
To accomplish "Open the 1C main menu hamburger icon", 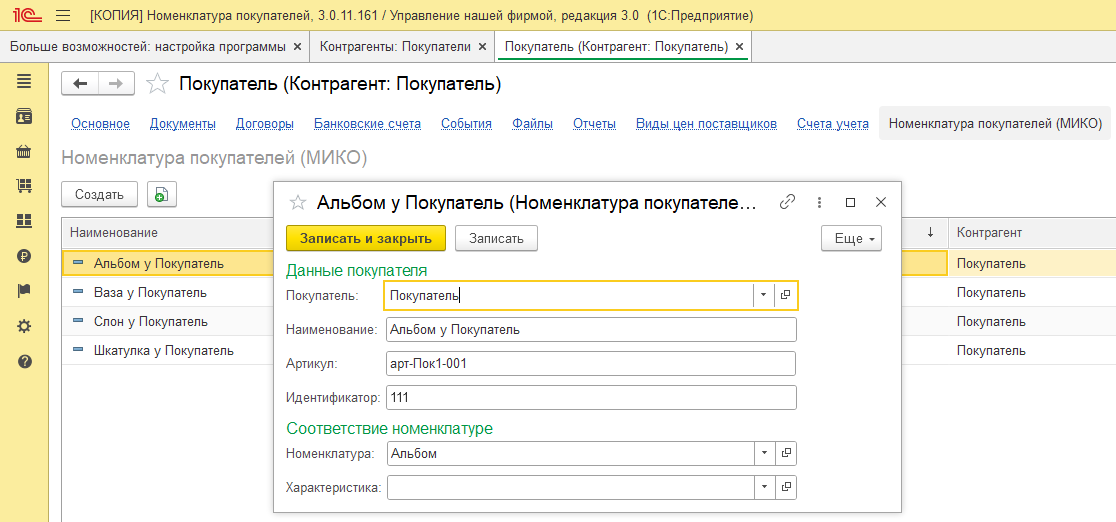I will (x=63, y=15).
